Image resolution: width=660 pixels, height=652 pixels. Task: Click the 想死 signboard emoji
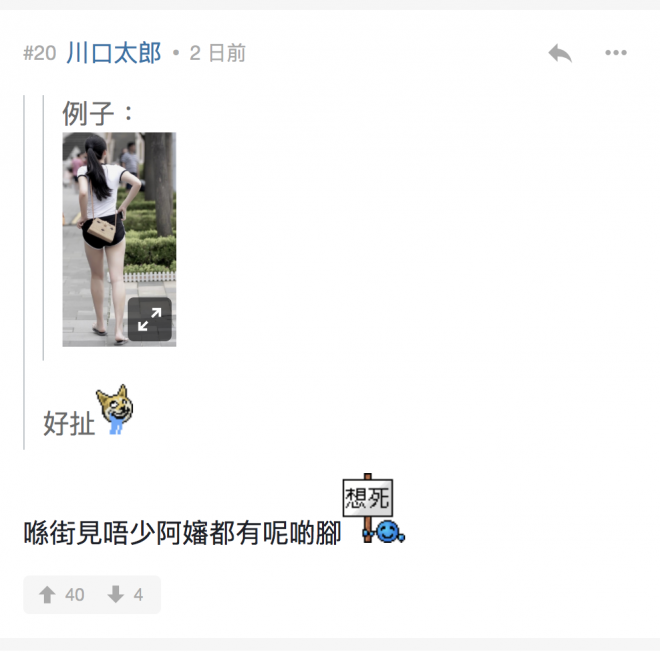(x=368, y=498)
